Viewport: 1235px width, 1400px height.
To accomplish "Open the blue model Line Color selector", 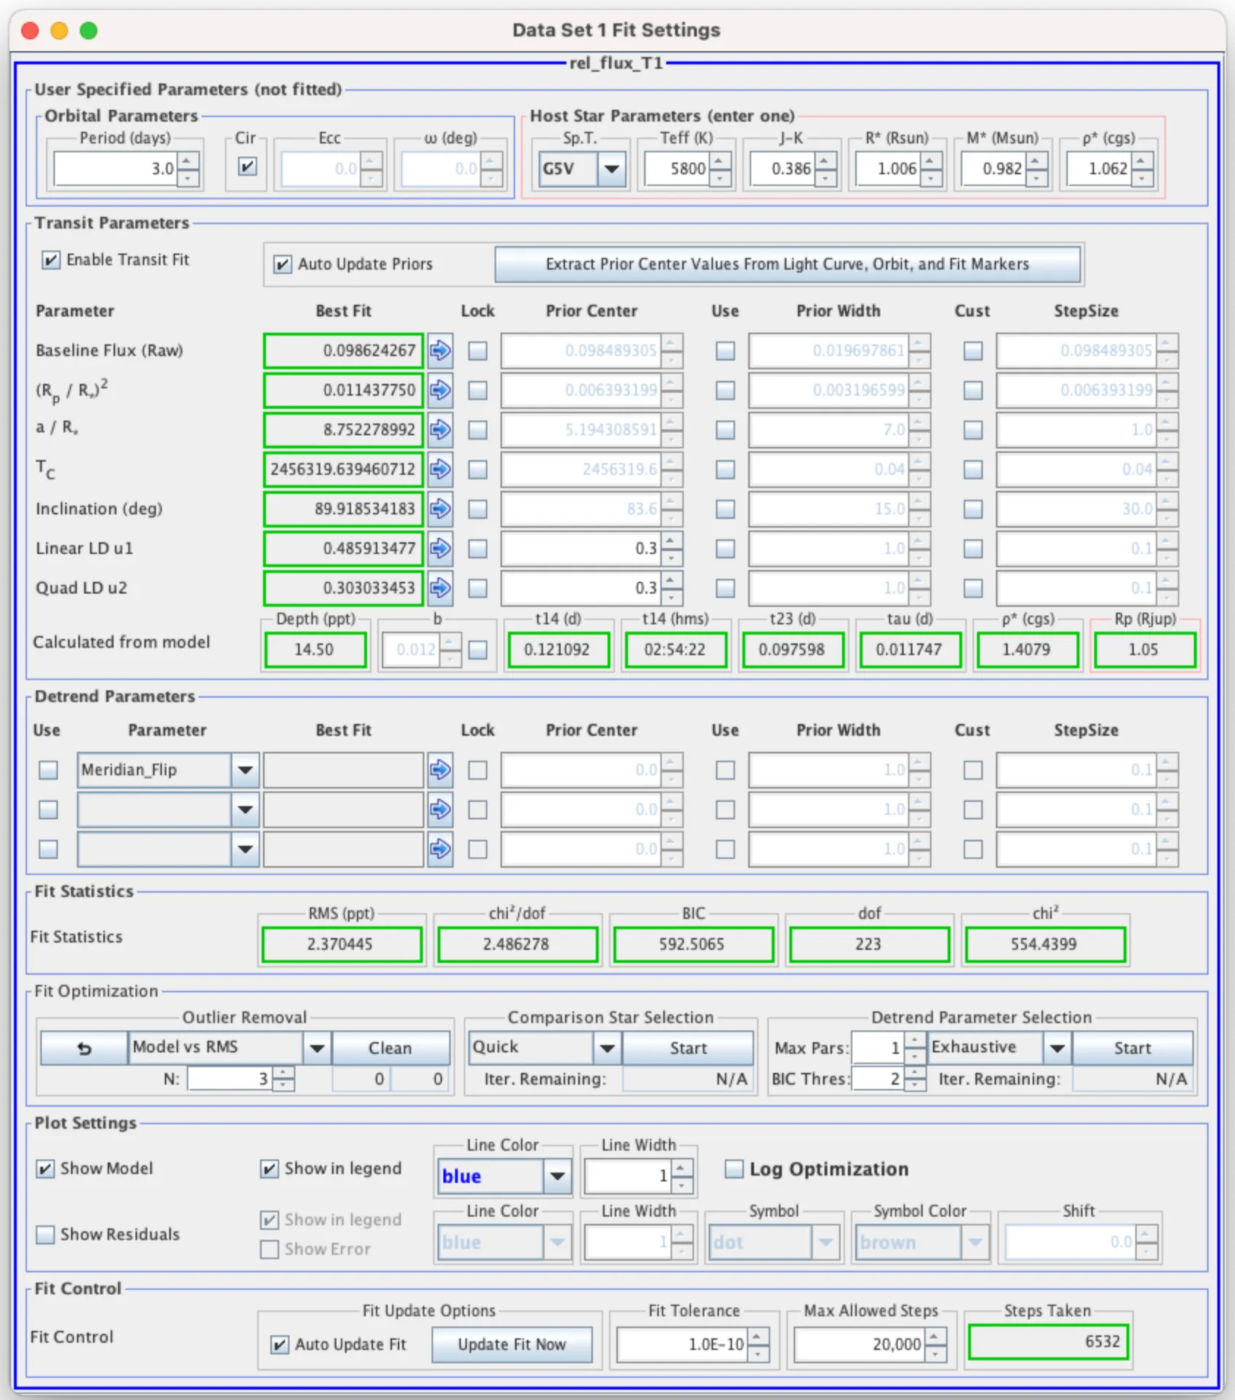I will tap(557, 1177).
